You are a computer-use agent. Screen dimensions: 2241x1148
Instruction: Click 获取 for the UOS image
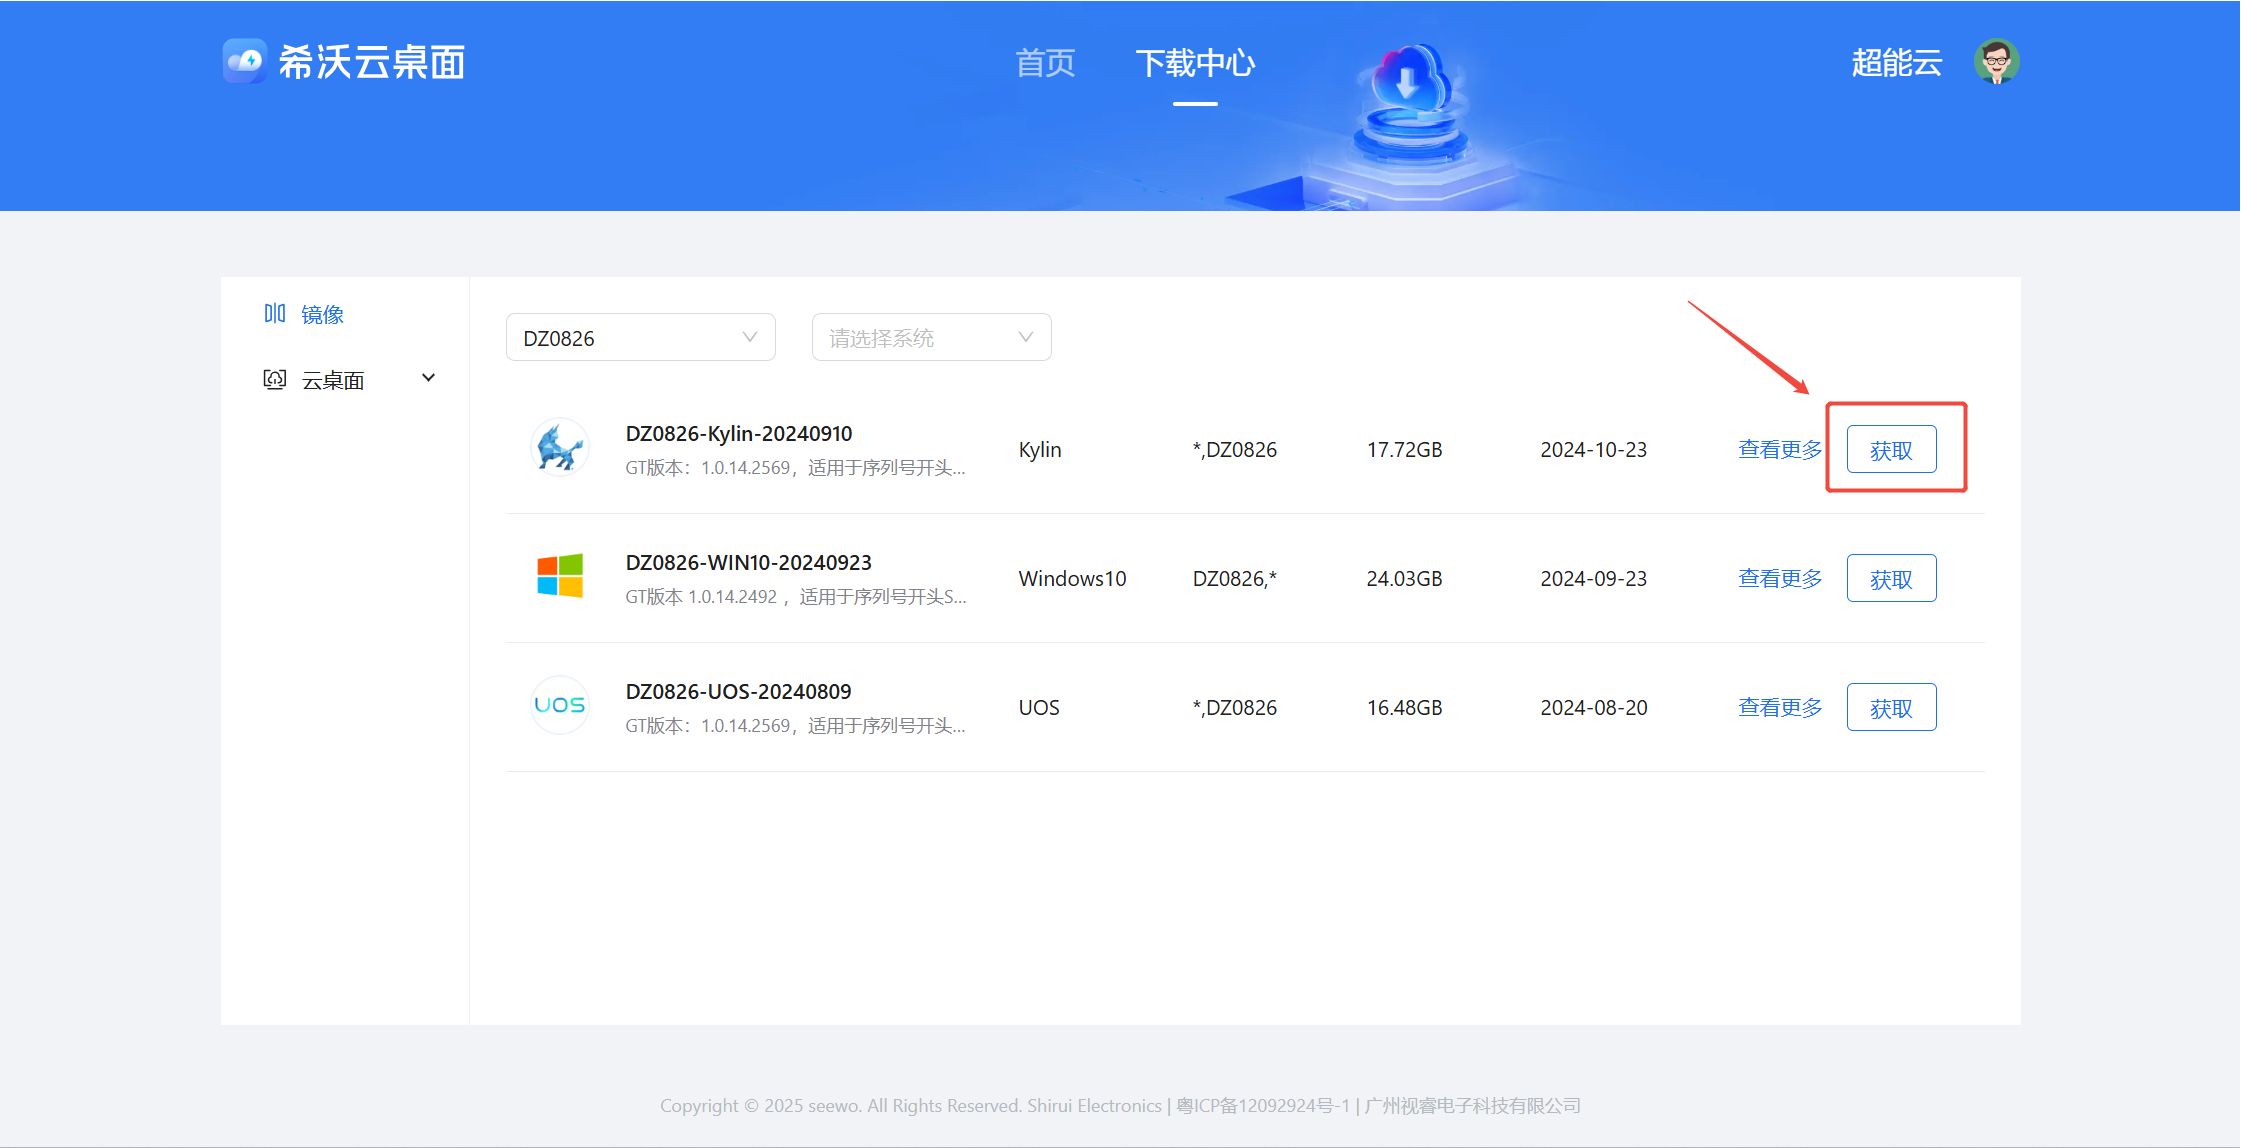(x=1891, y=708)
